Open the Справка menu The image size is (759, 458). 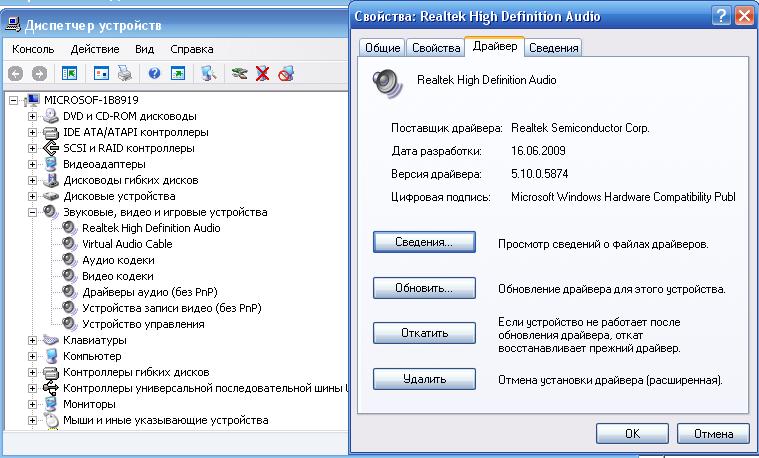click(192, 49)
